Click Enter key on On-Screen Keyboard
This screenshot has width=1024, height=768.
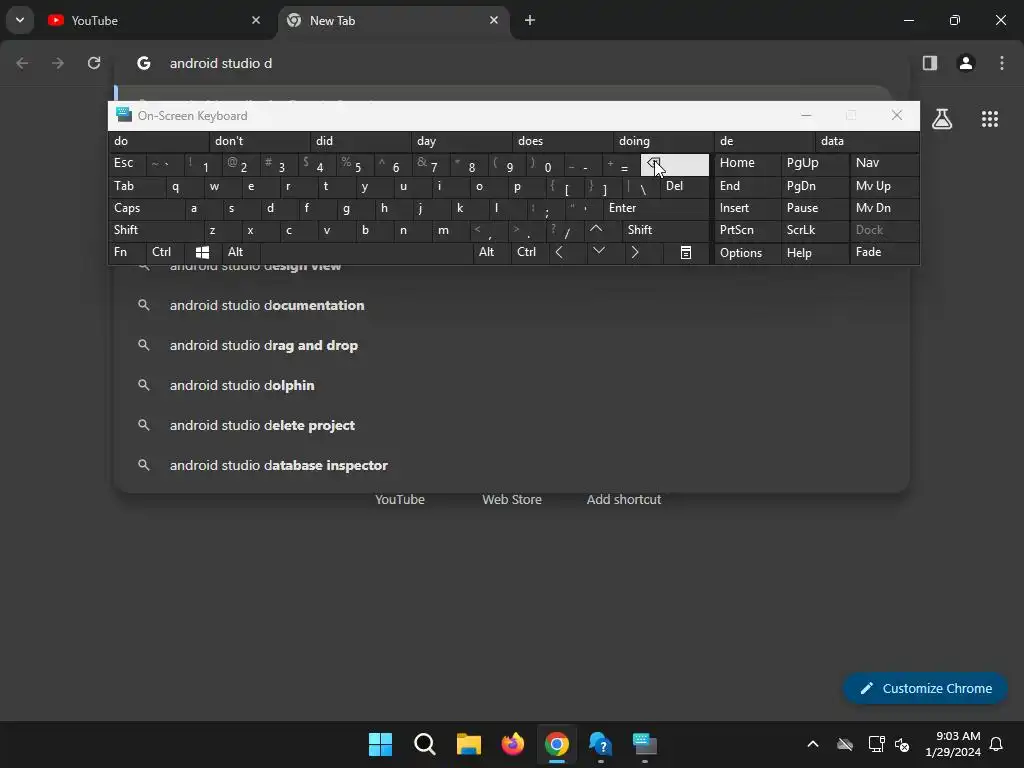coord(656,208)
